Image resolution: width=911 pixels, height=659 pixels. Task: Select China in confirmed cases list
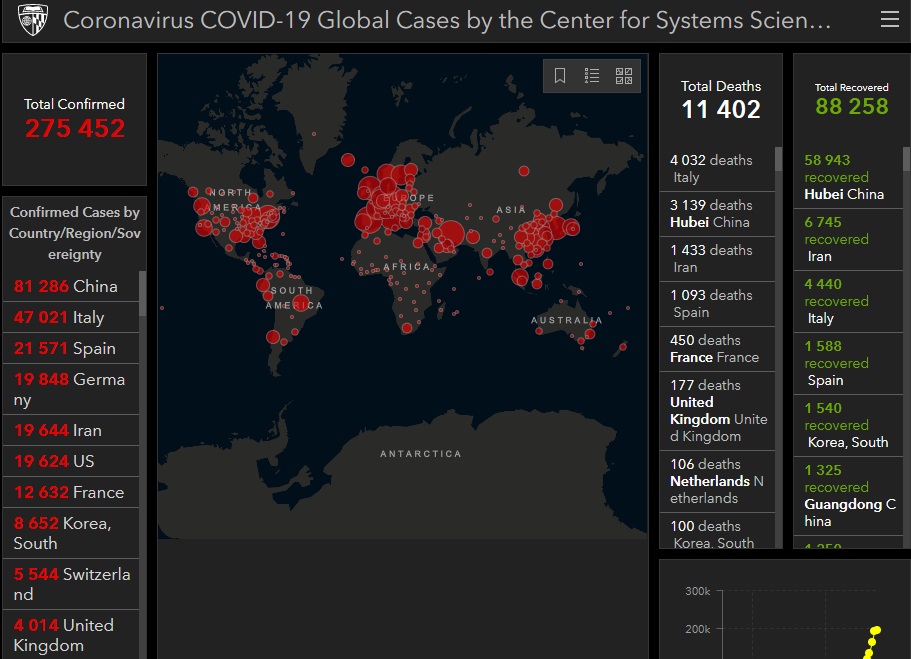tap(70, 286)
